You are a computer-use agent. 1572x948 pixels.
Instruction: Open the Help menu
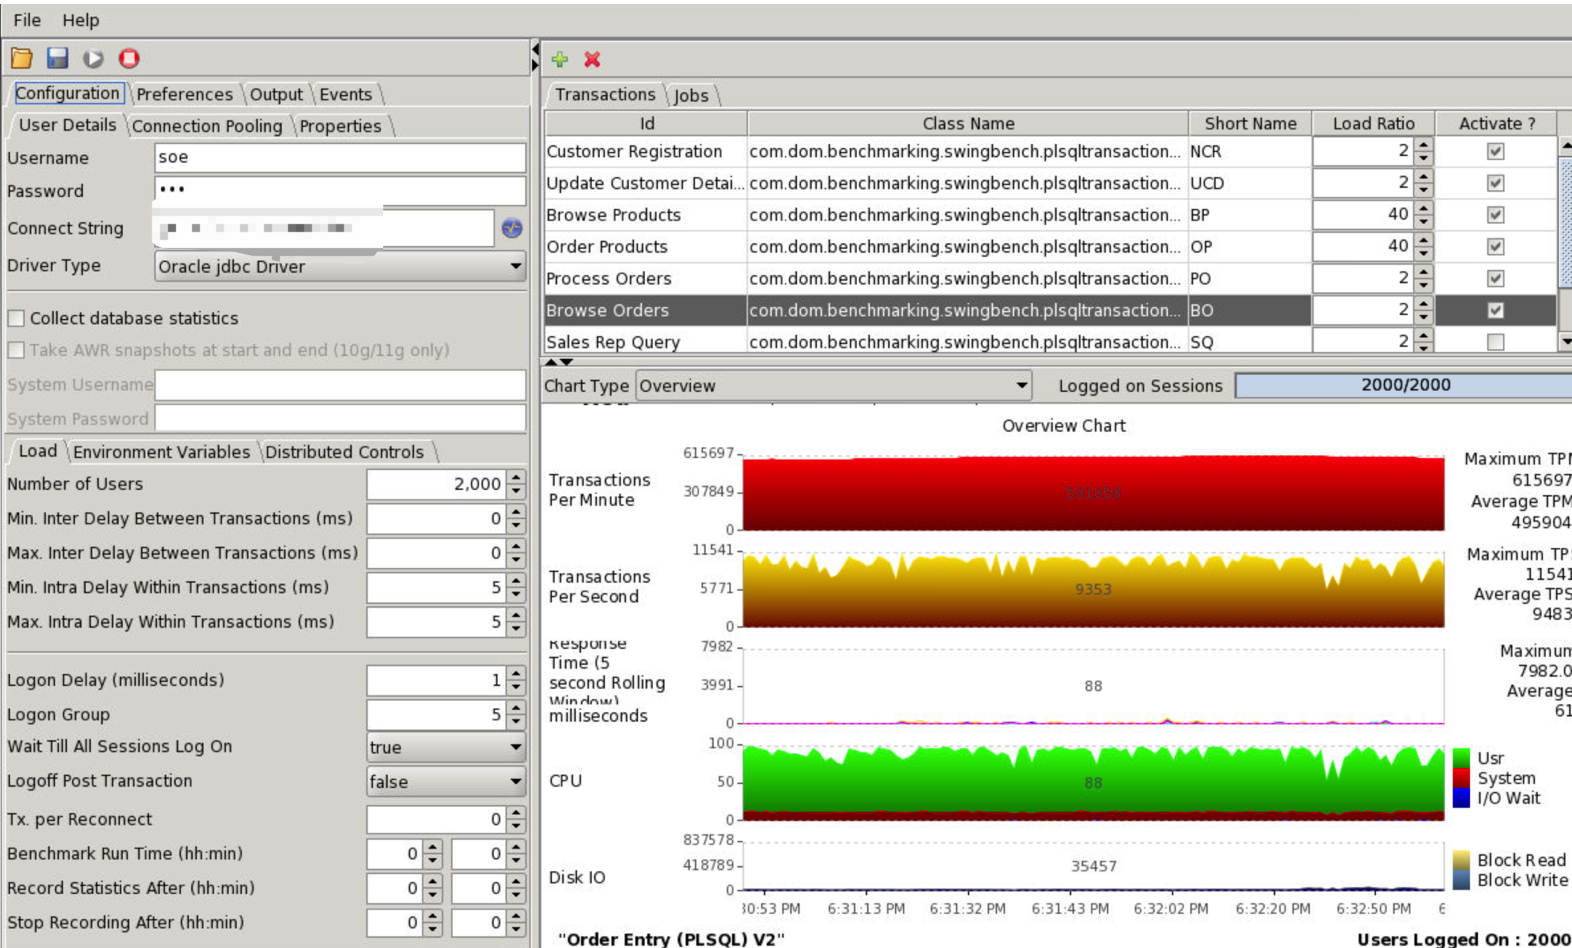click(81, 20)
